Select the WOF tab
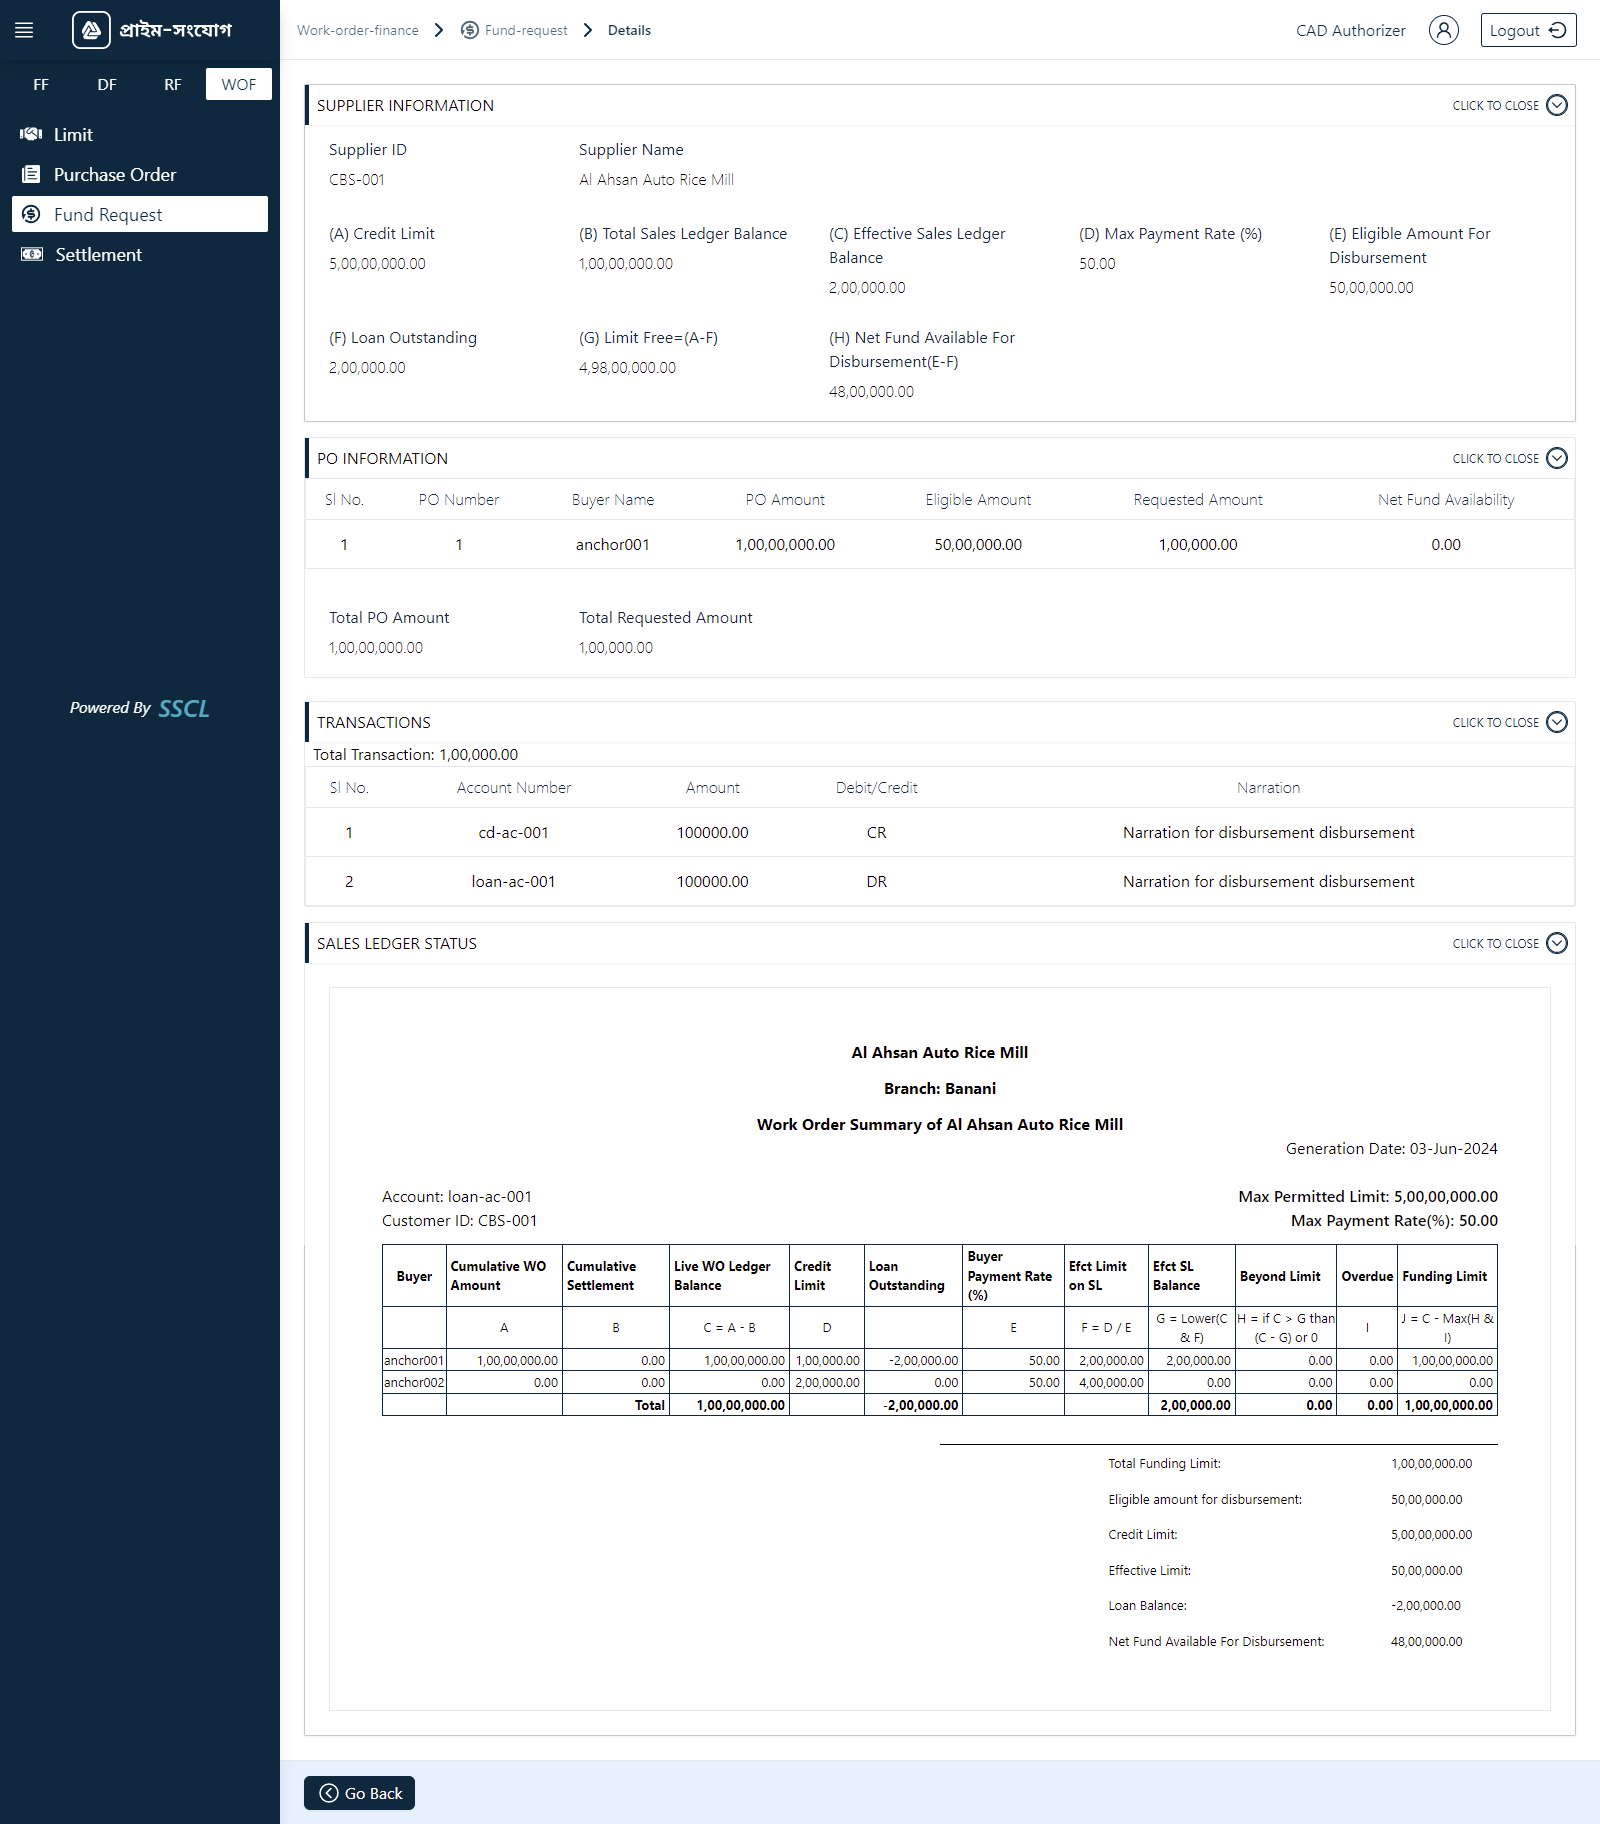 click(239, 84)
